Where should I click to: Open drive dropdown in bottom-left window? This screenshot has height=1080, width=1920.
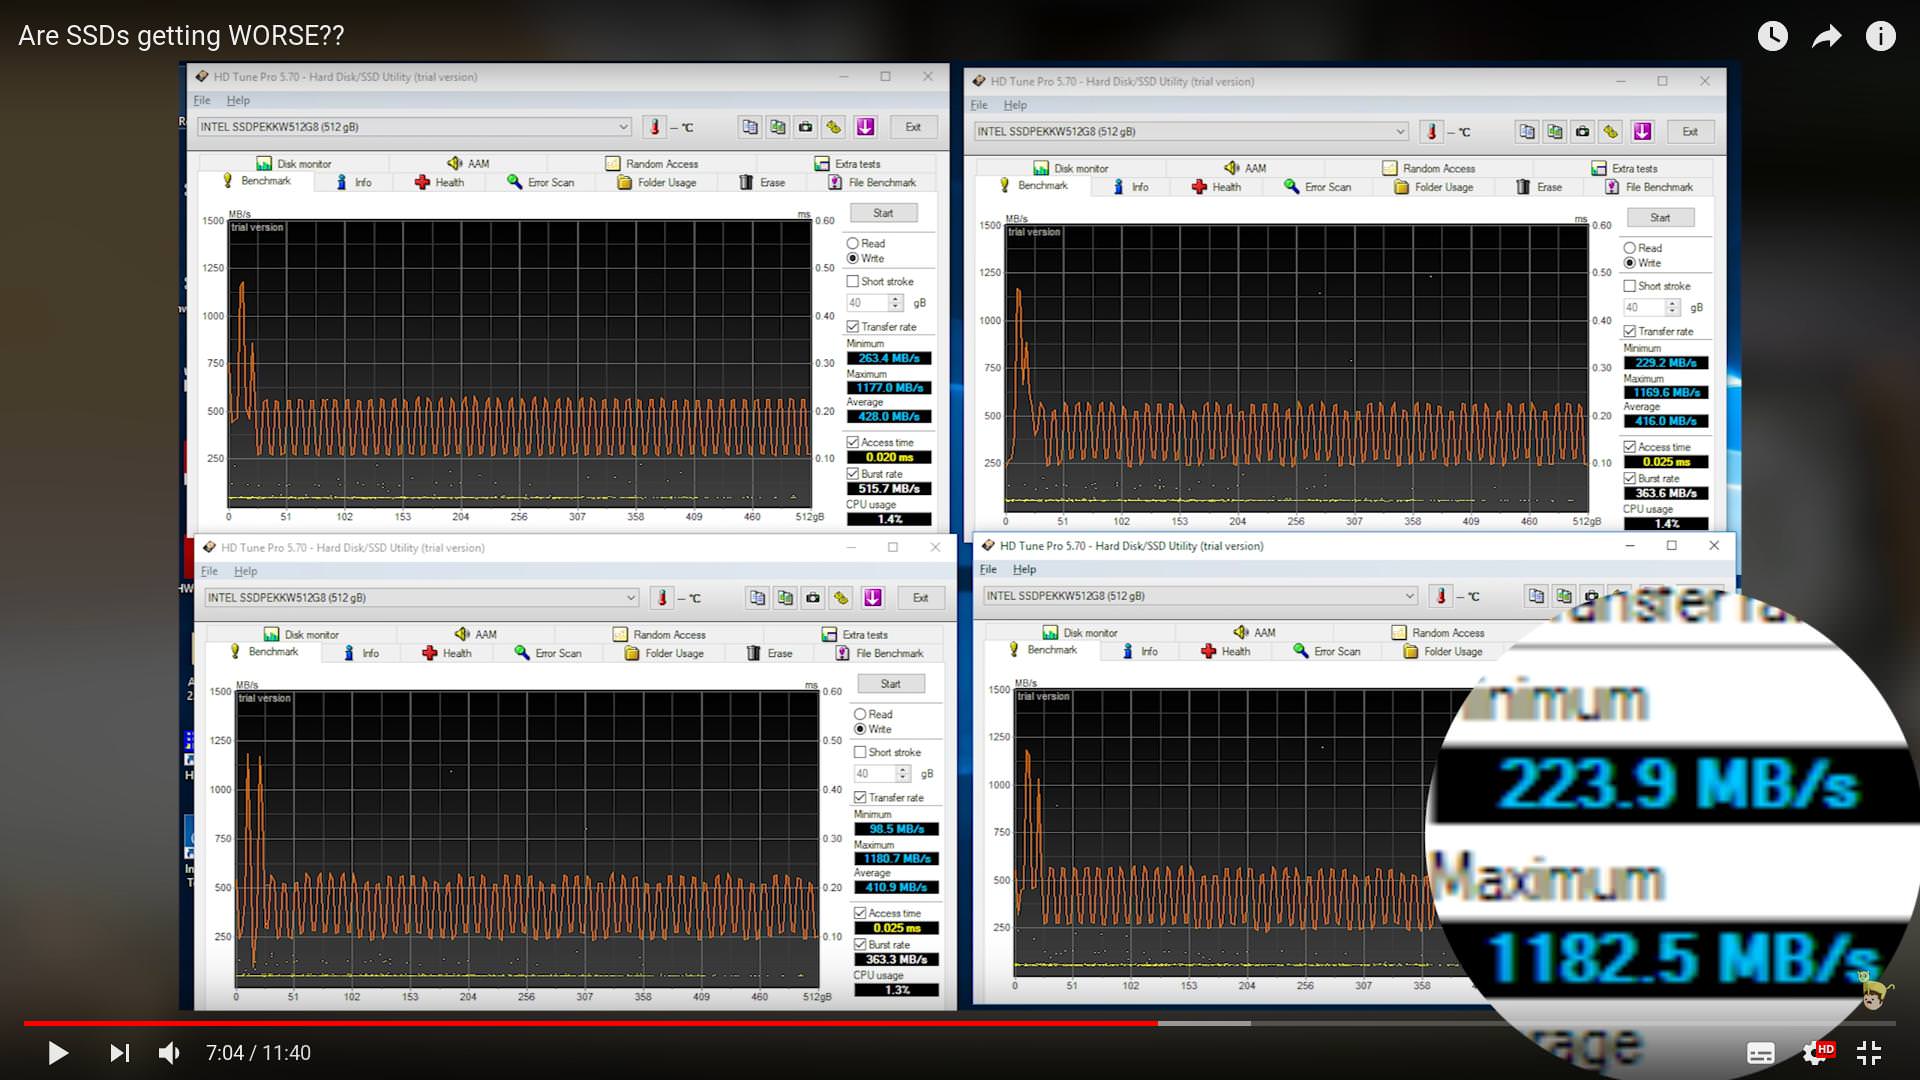(x=422, y=598)
